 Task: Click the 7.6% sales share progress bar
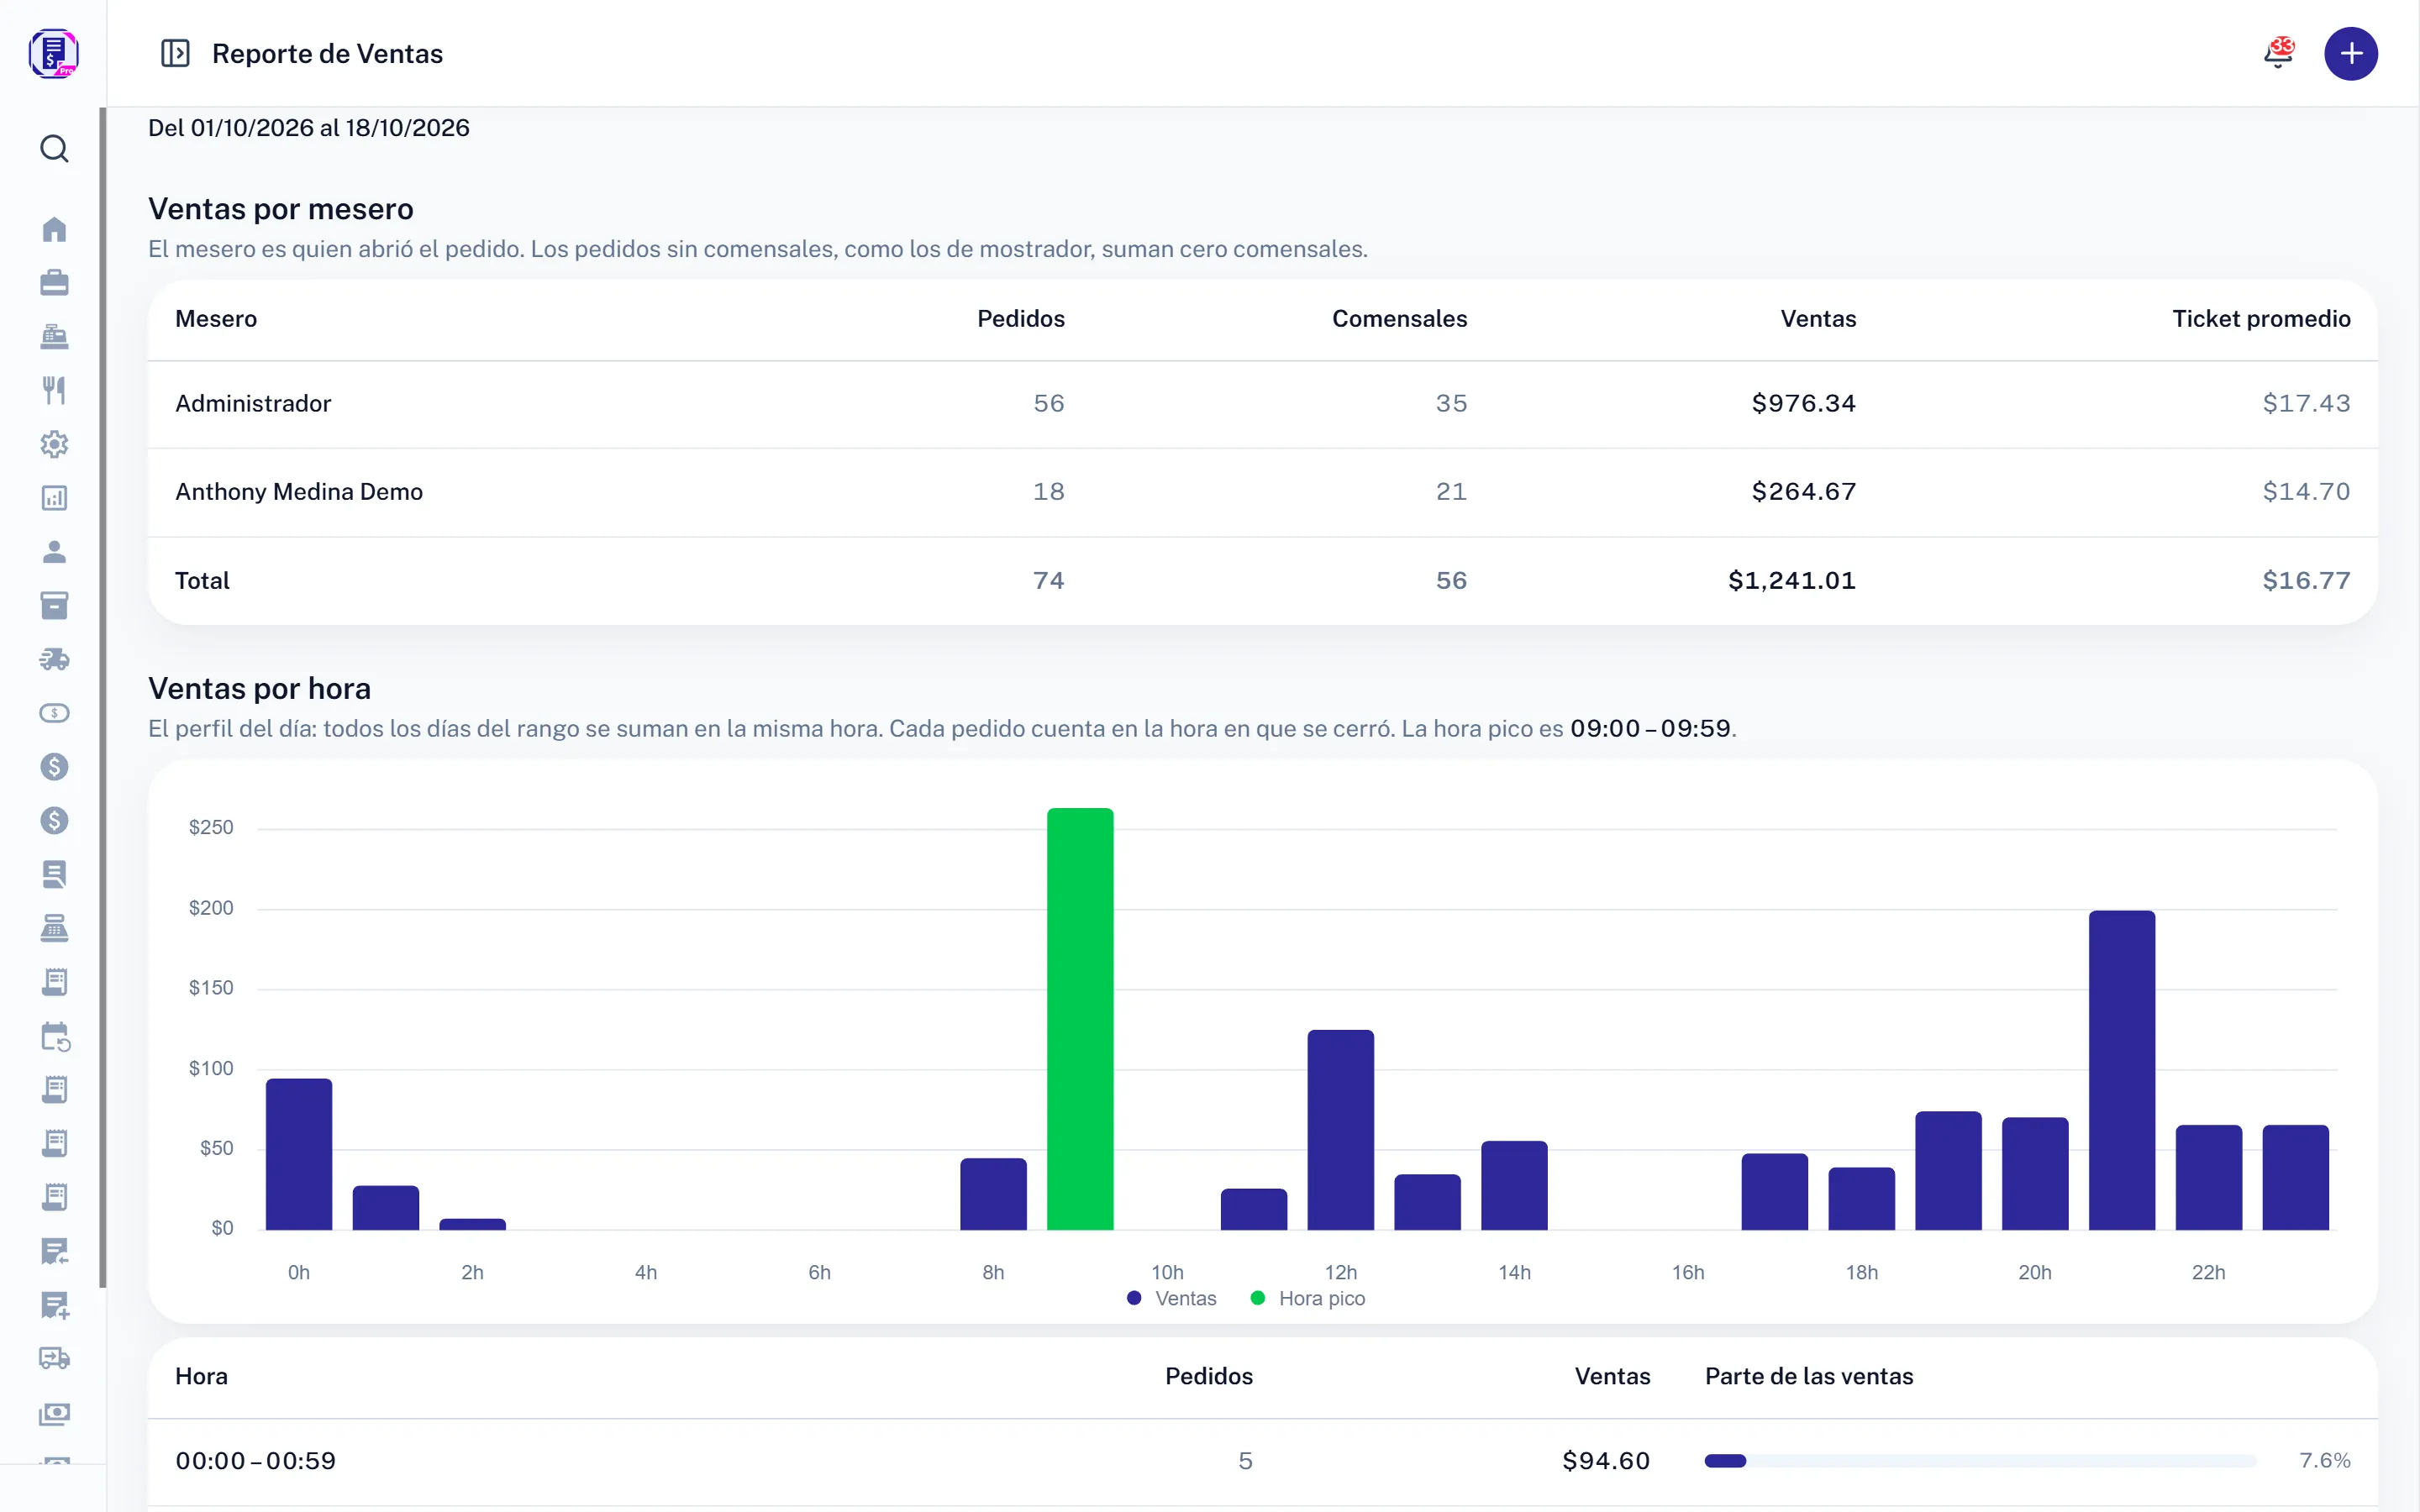[1980, 1461]
